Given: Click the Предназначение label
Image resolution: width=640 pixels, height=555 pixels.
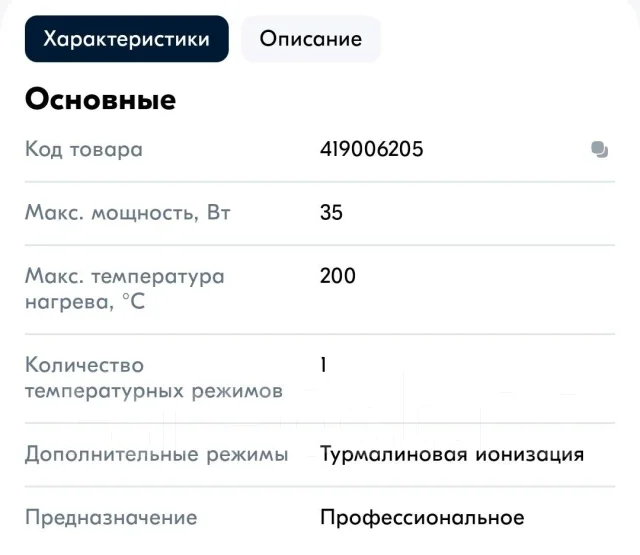Looking at the screenshot, I should coord(111,517).
